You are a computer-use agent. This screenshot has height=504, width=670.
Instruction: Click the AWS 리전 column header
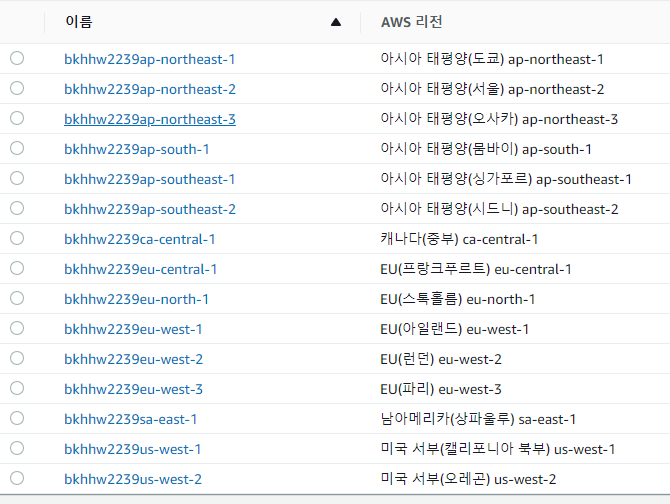click(411, 22)
